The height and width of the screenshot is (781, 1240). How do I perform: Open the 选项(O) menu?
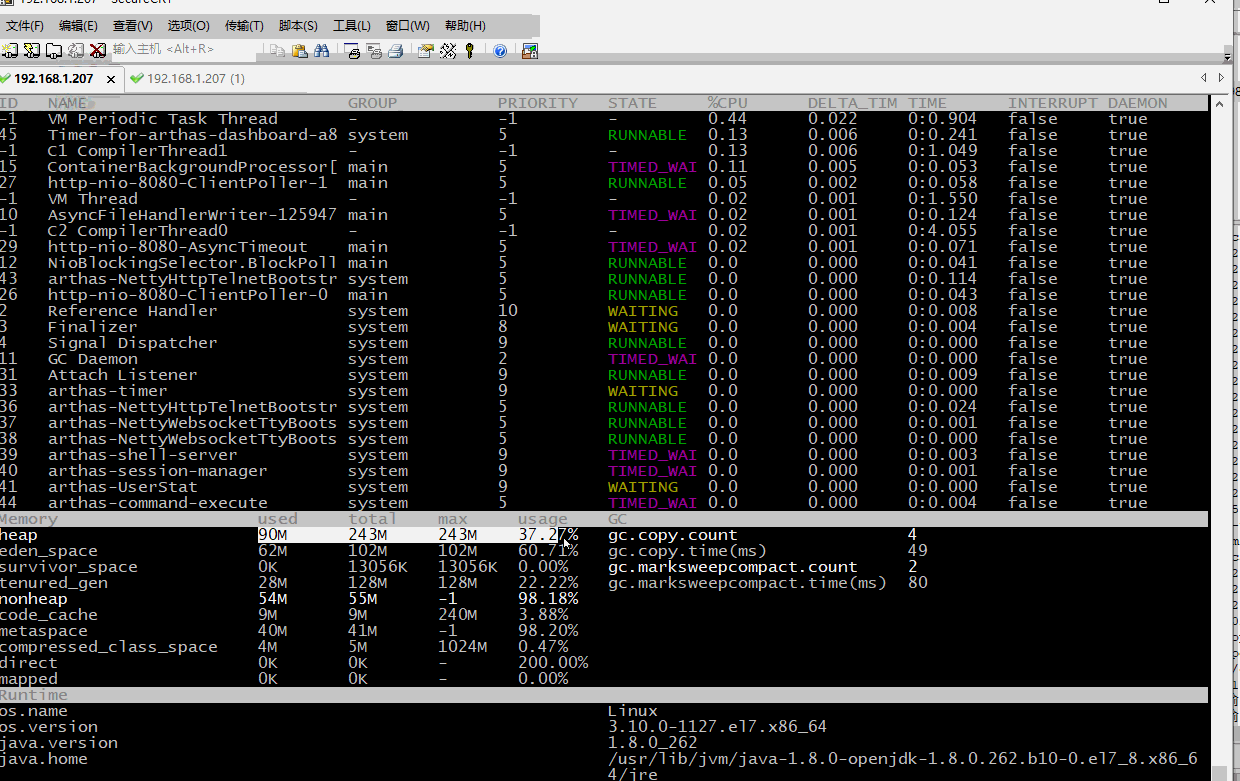pyautogui.click(x=188, y=26)
